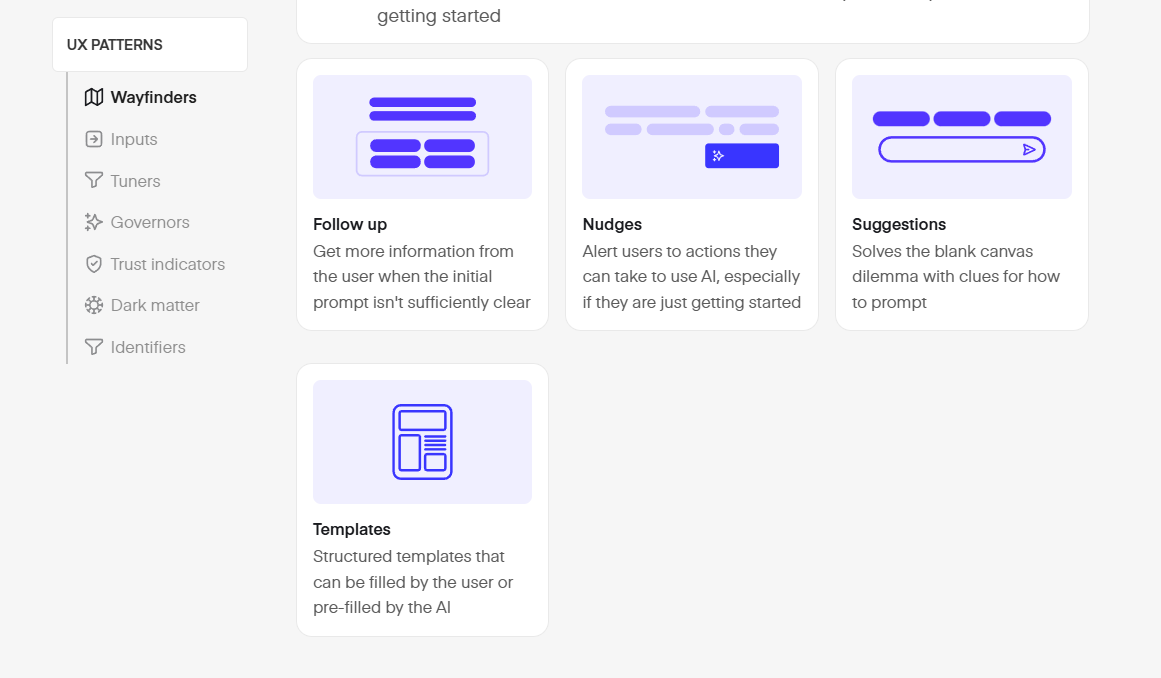Viewport: 1161px width, 678px height.
Task: Click the Dark matter wheel icon
Action: click(94, 305)
